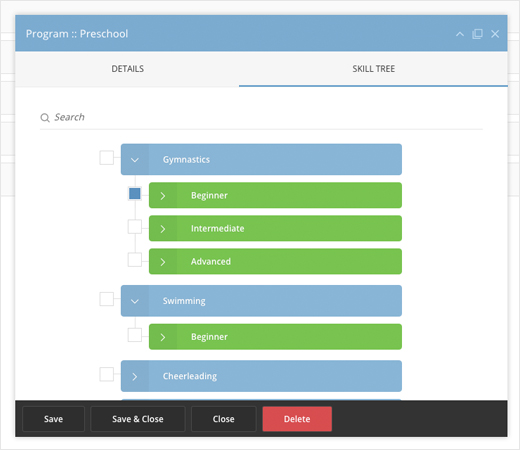Enable the Swimming checkbox
The height and width of the screenshot is (450, 520).
click(107, 299)
